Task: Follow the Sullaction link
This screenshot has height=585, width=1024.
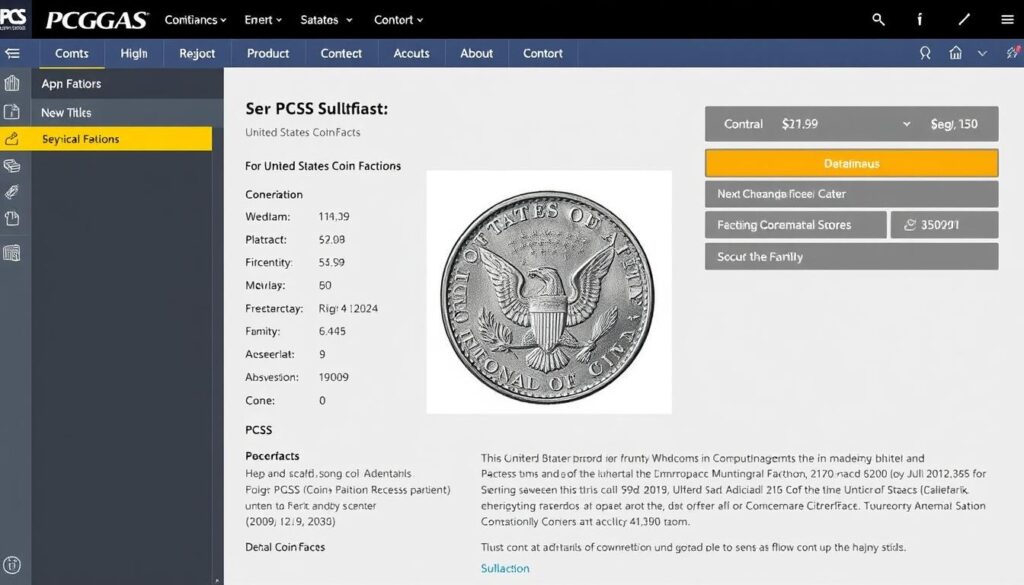Action: 505,568
